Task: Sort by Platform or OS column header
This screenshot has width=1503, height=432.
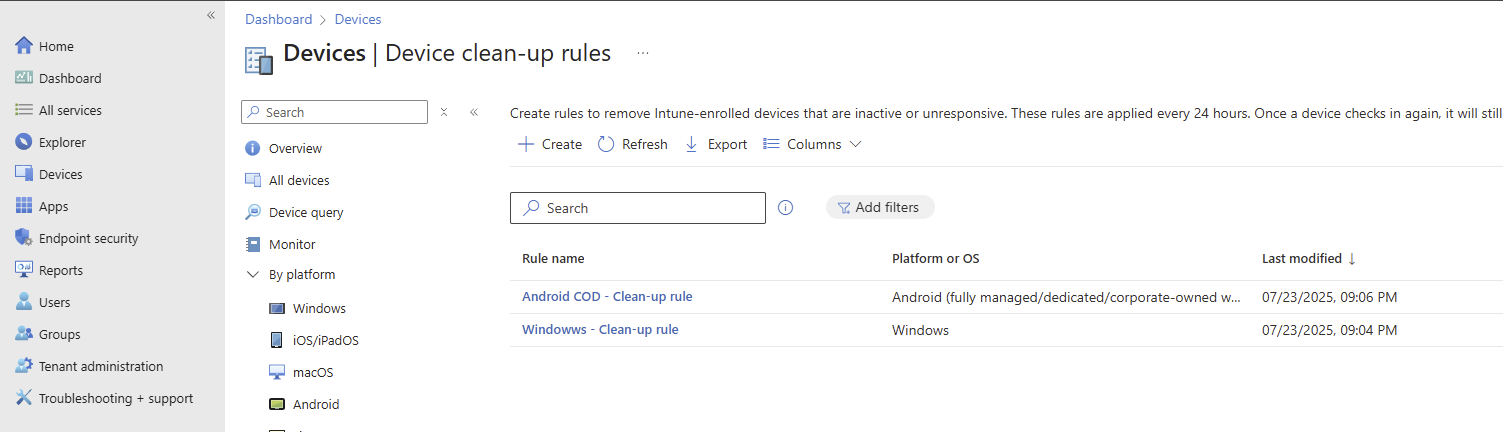Action: (x=935, y=258)
